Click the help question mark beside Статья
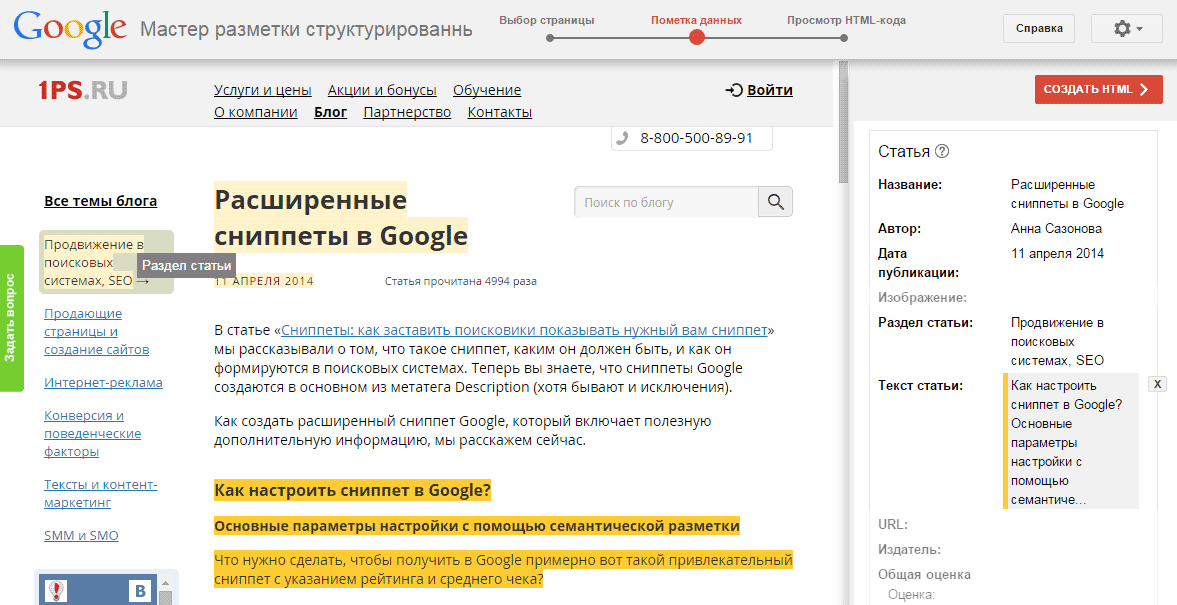 [942, 151]
